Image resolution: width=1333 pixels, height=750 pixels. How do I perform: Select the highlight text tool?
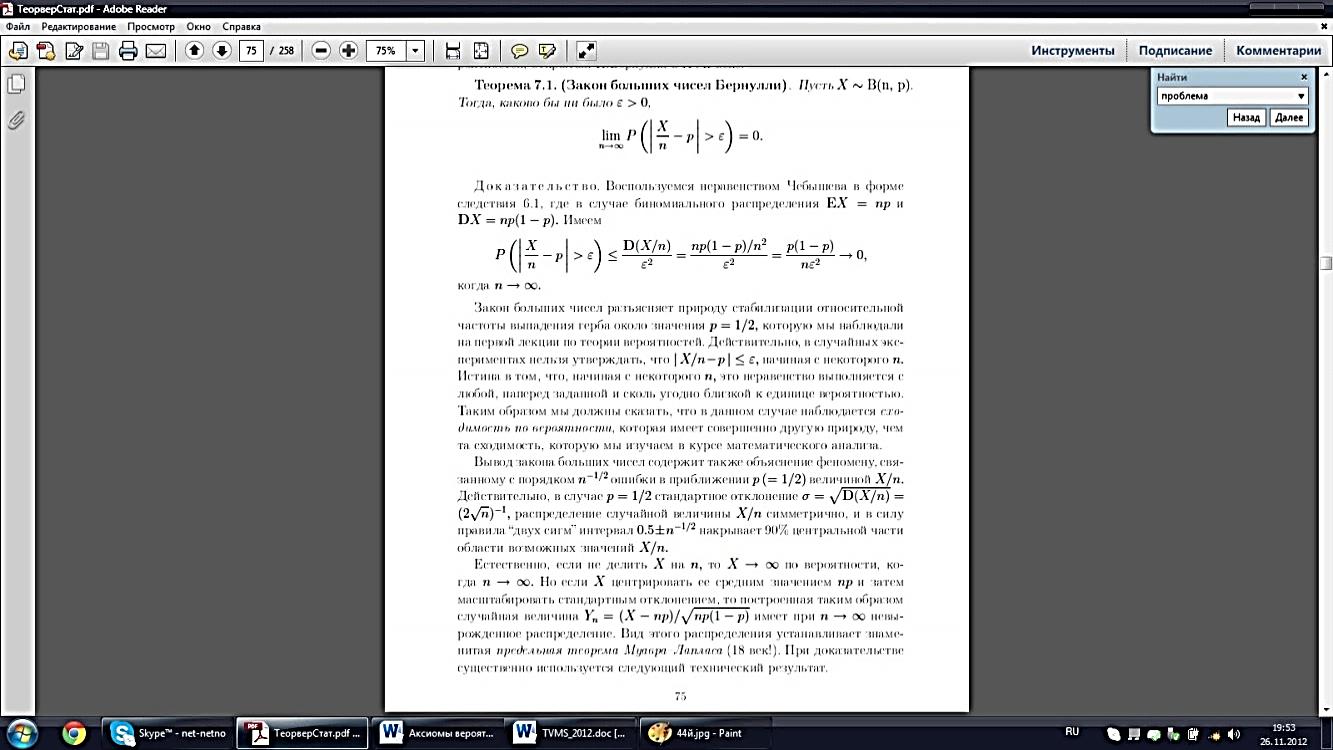tap(547, 50)
